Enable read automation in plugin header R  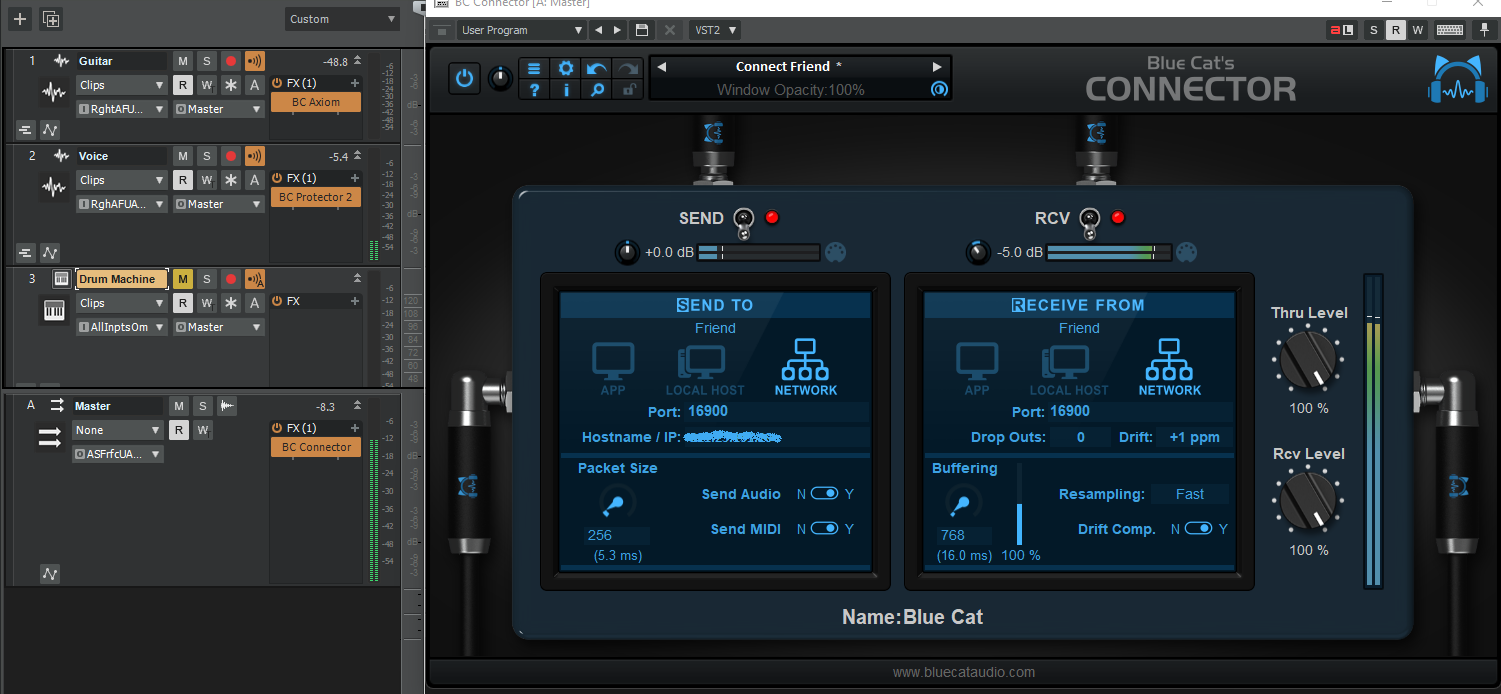point(1396,30)
